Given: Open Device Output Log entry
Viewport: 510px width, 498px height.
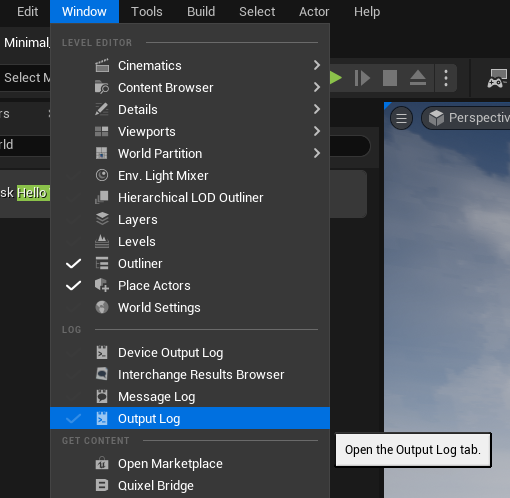Looking at the screenshot, I should coord(190,352).
